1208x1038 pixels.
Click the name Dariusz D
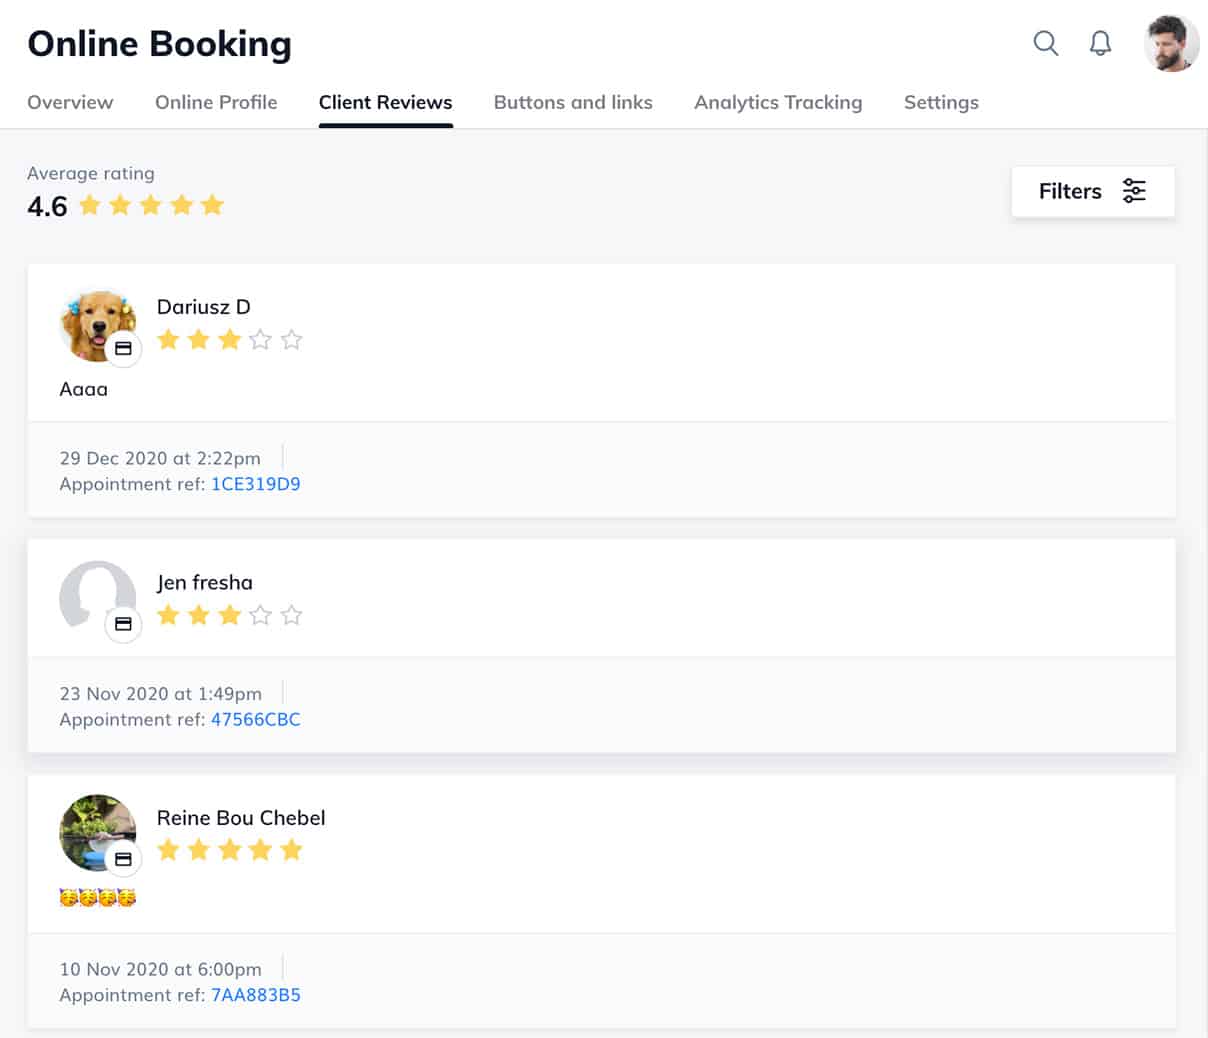click(203, 307)
